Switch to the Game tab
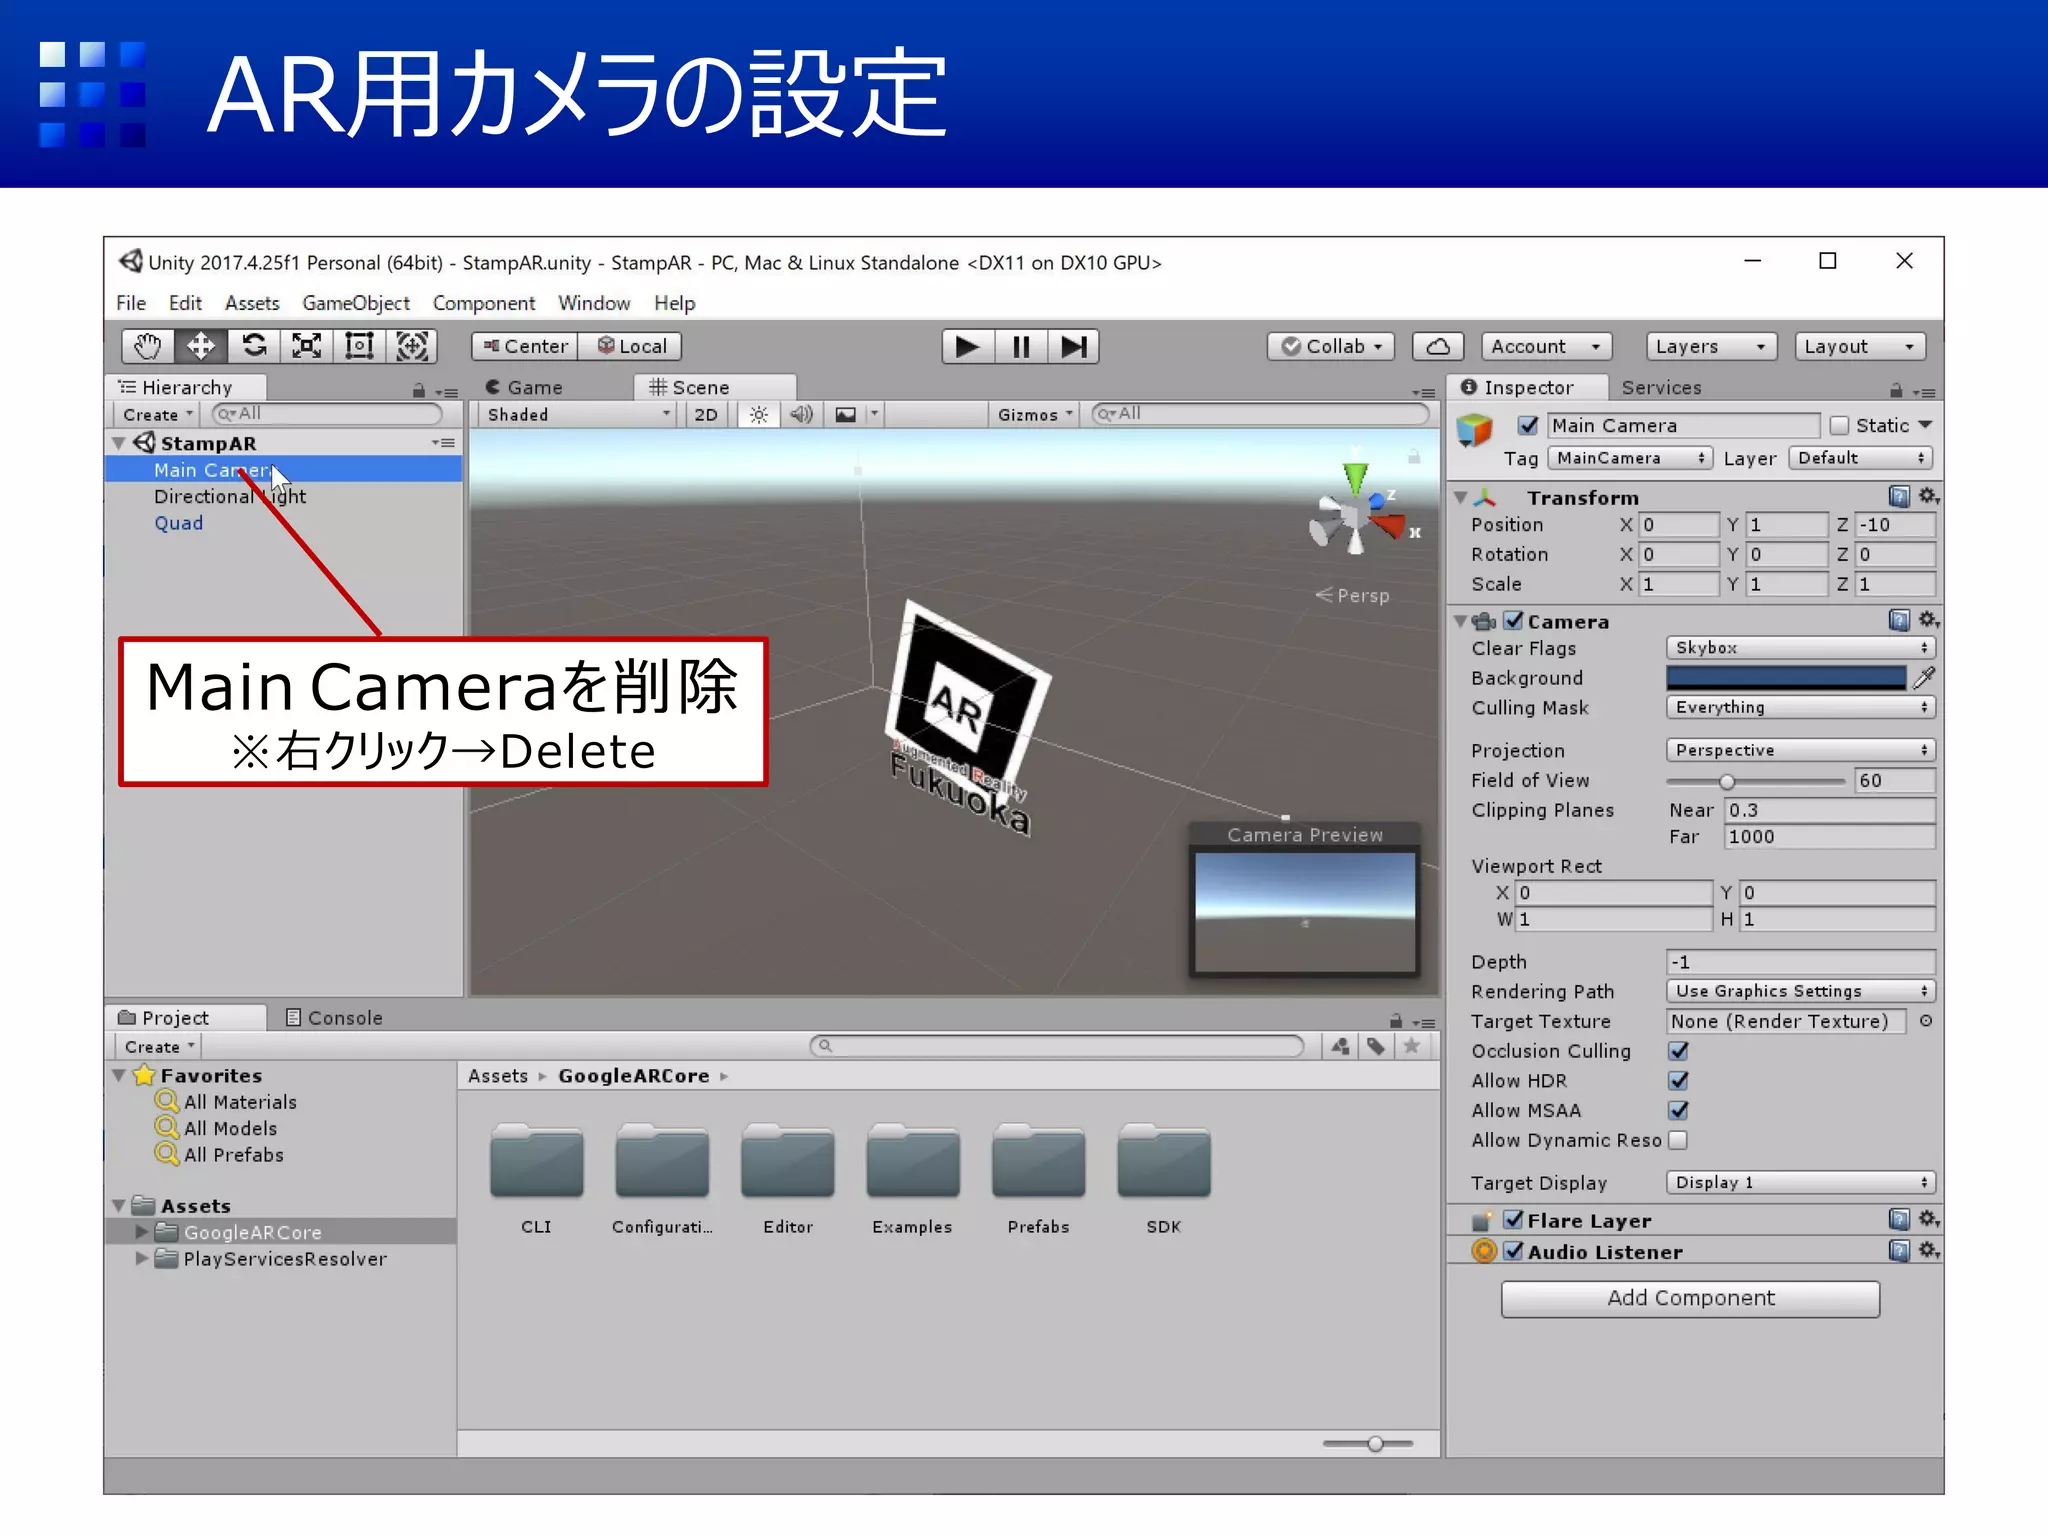Image resolution: width=2048 pixels, height=1536 pixels. (524, 387)
